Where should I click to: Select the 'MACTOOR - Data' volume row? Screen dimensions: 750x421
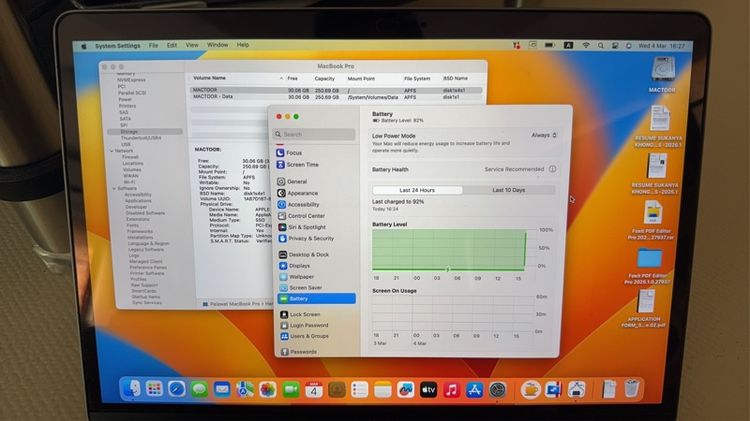[335, 97]
